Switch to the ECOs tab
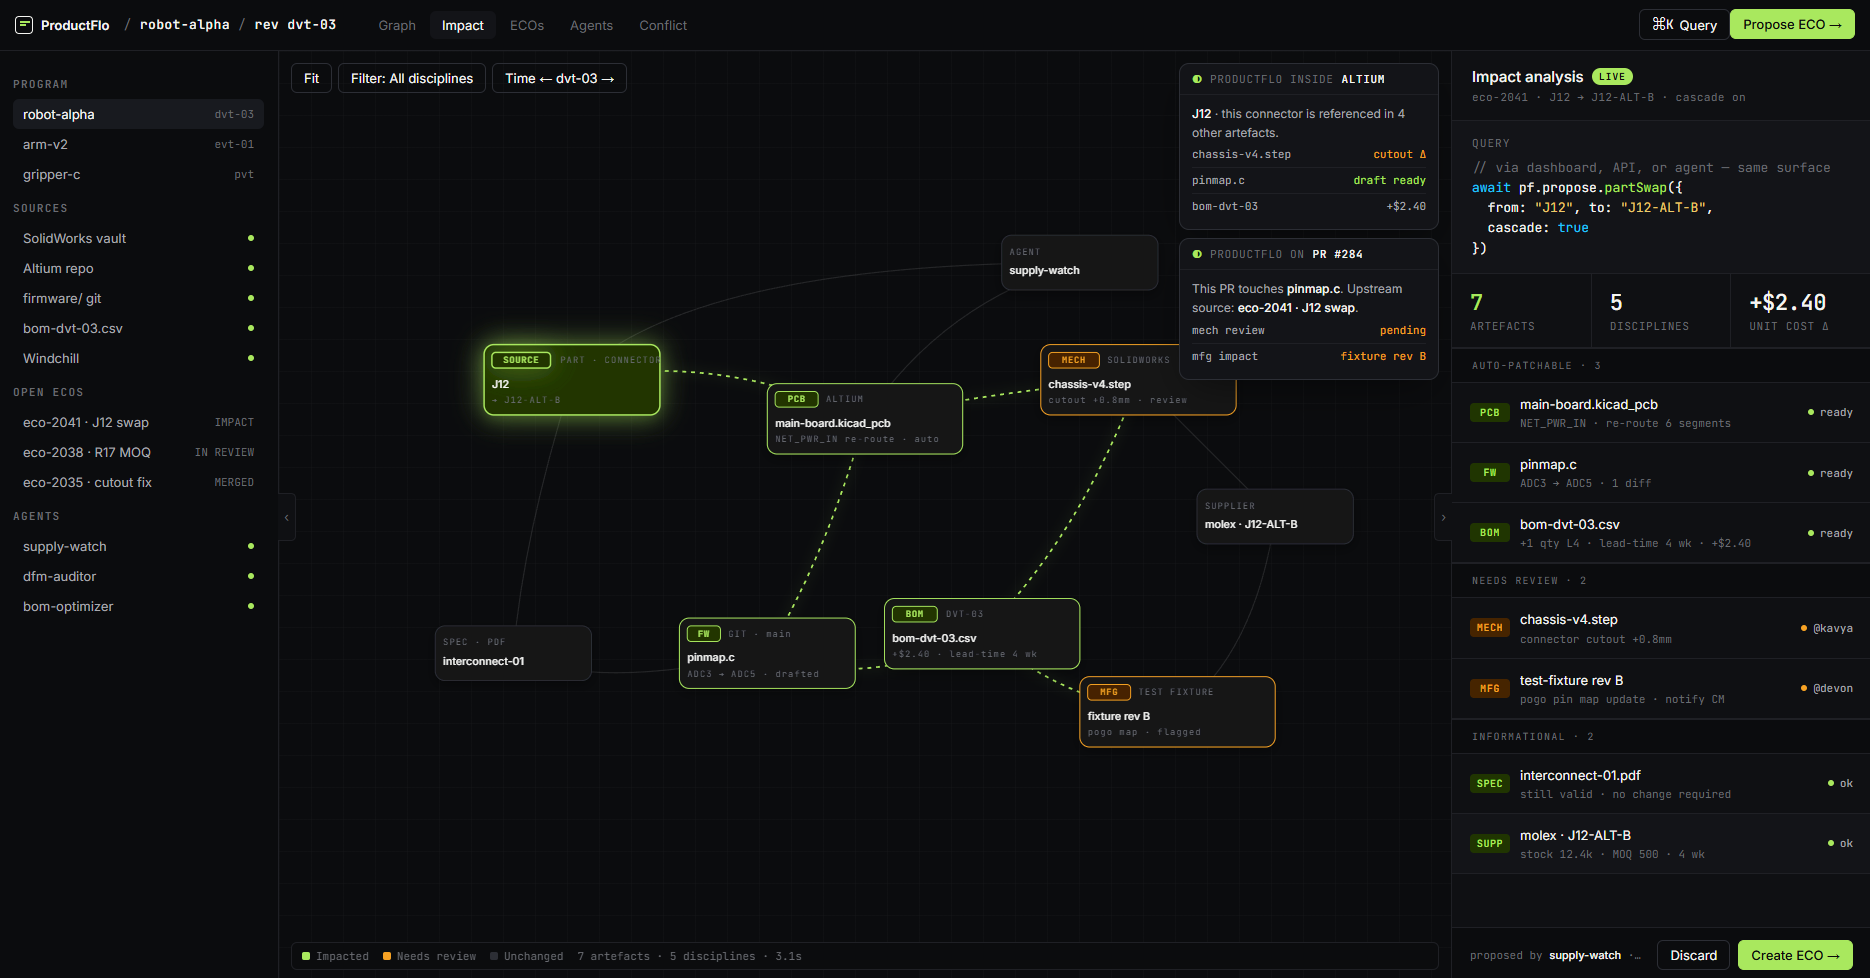1870x978 pixels. pyautogui.click(x=526, y=25)
